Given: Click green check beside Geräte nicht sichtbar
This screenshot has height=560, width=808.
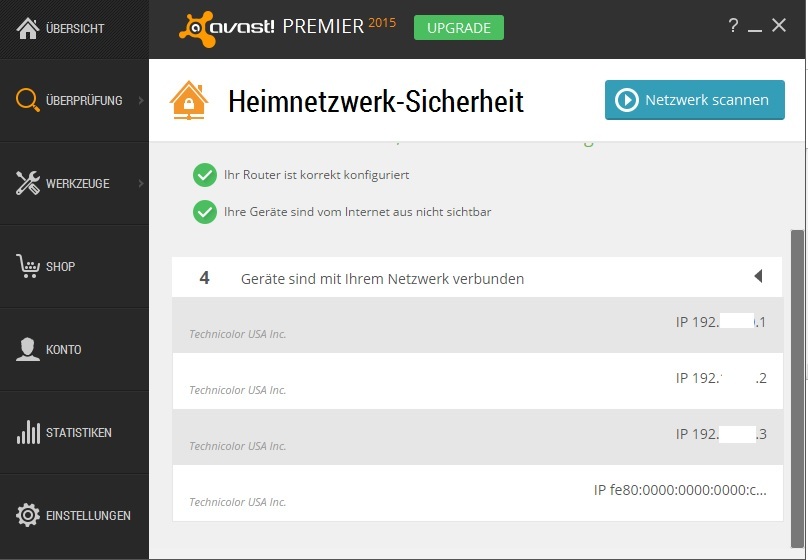Looking at the screenshot, I should 205,212.
